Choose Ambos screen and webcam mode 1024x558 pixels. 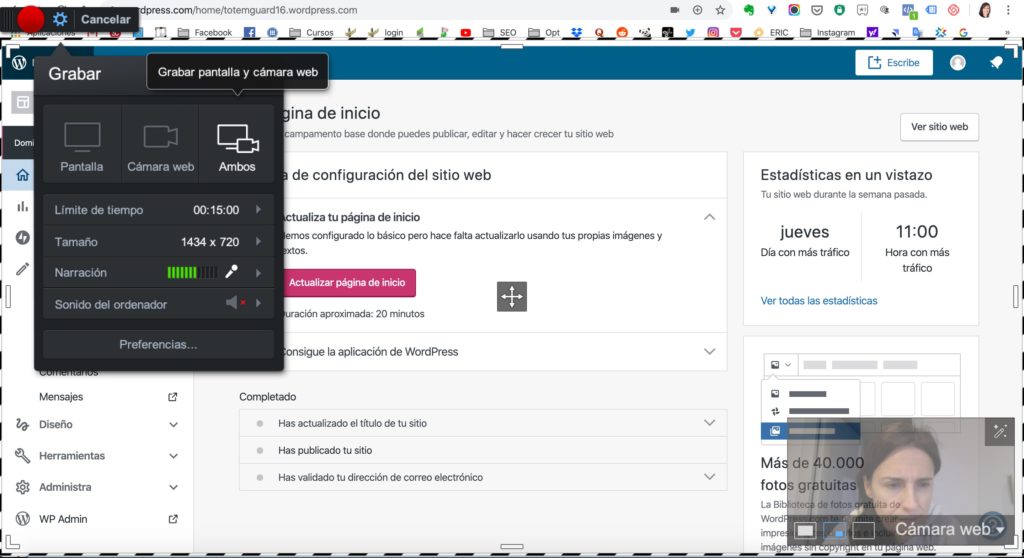point(237,146)
